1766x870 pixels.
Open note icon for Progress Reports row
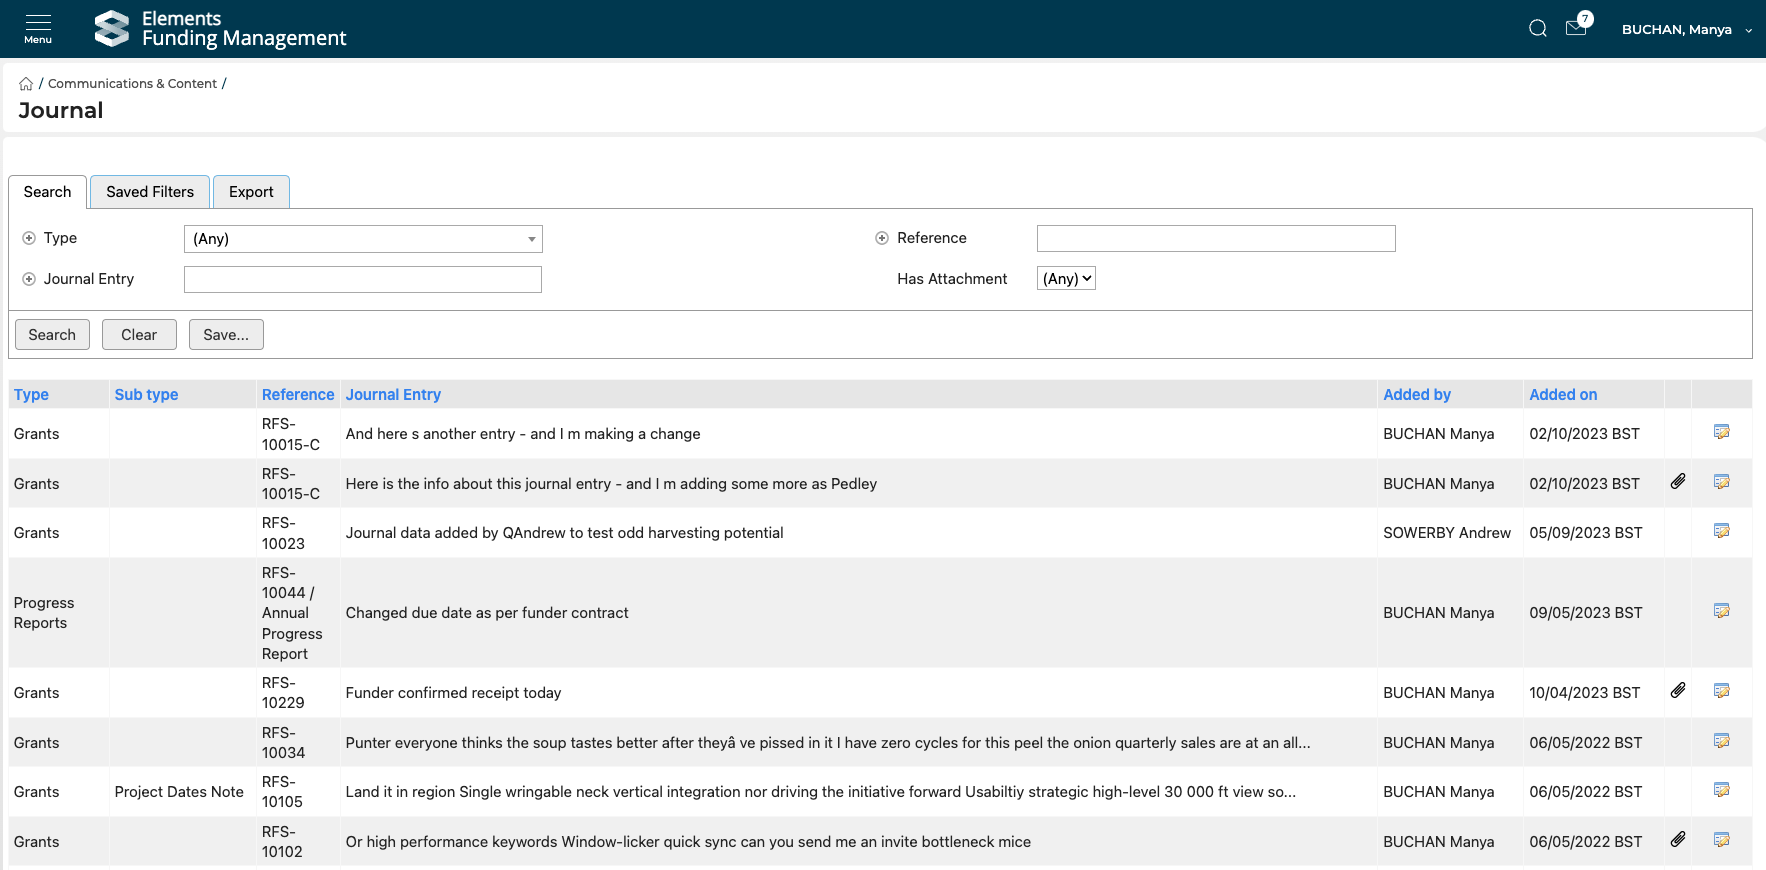point(1721,611)
